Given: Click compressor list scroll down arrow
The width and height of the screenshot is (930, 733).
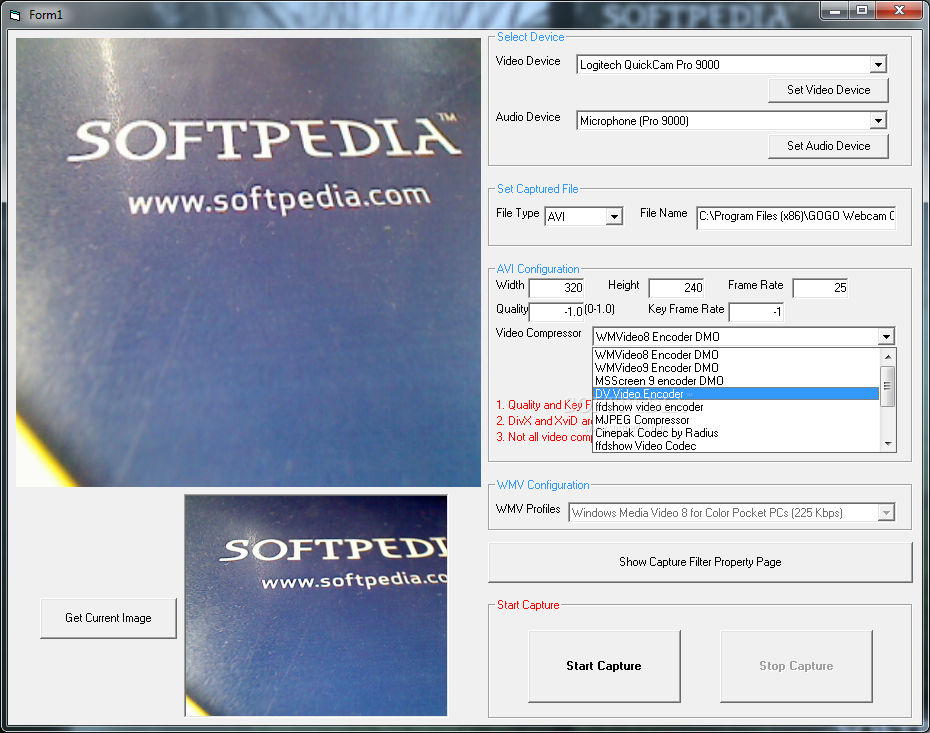Looking at the screenshot, I should click(888, 444).
